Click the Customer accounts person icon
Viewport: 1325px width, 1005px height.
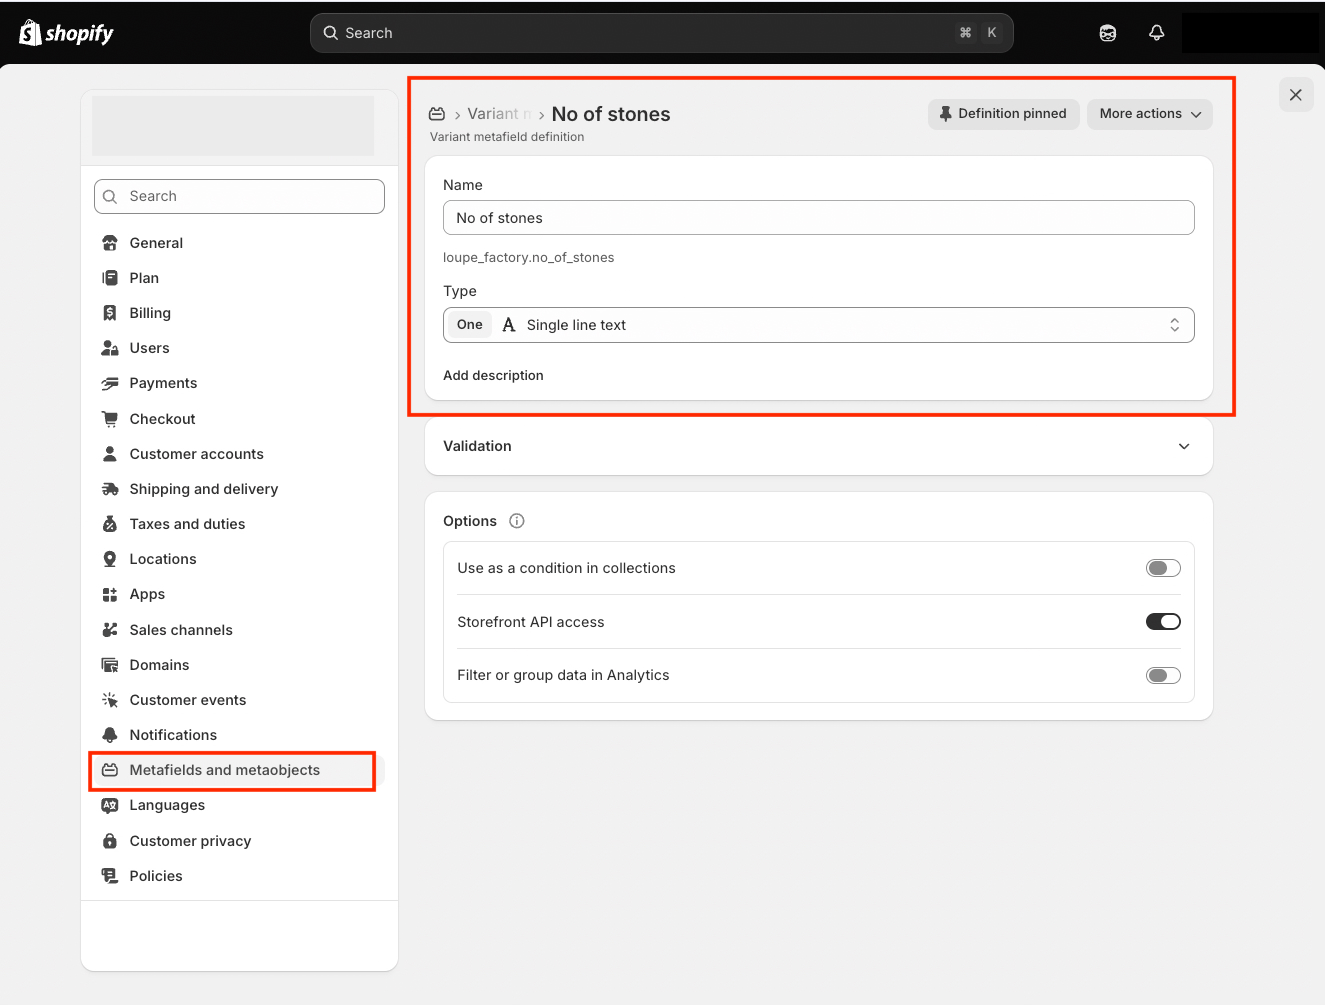pos(110,454)
